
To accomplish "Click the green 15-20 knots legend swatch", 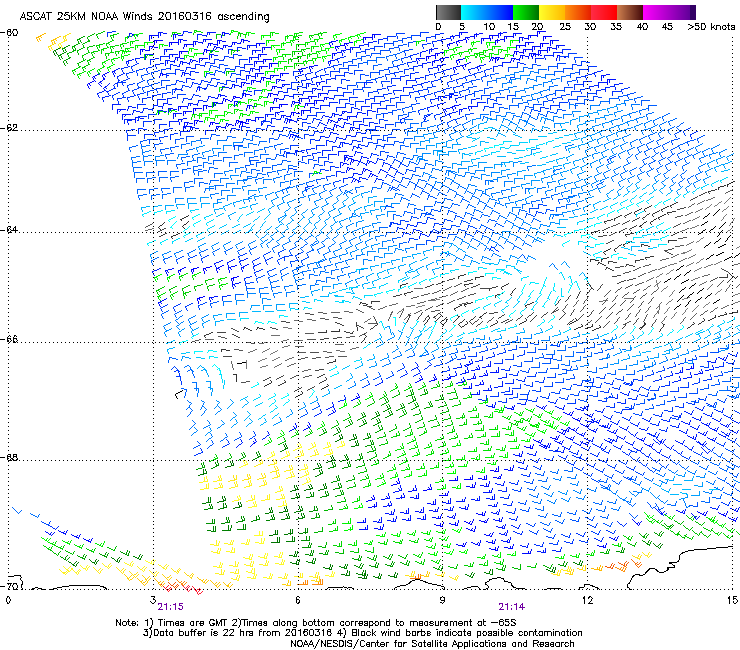I will click(526, 12).
